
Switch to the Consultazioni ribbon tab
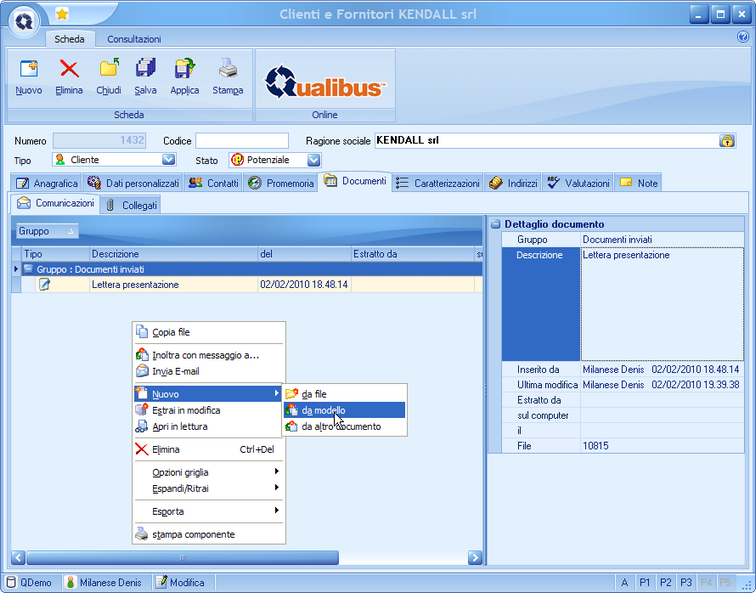coord(134,39)
